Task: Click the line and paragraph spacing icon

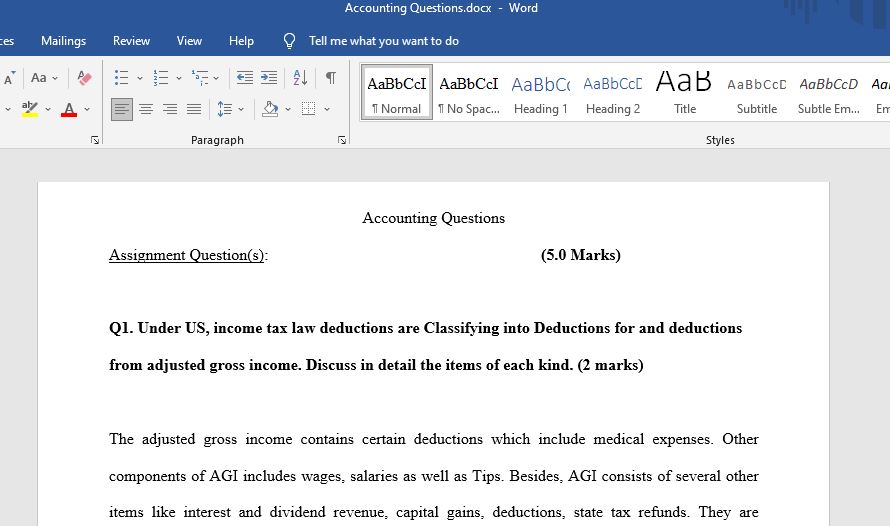Action: pyautogui.click(x=225, y=109)
